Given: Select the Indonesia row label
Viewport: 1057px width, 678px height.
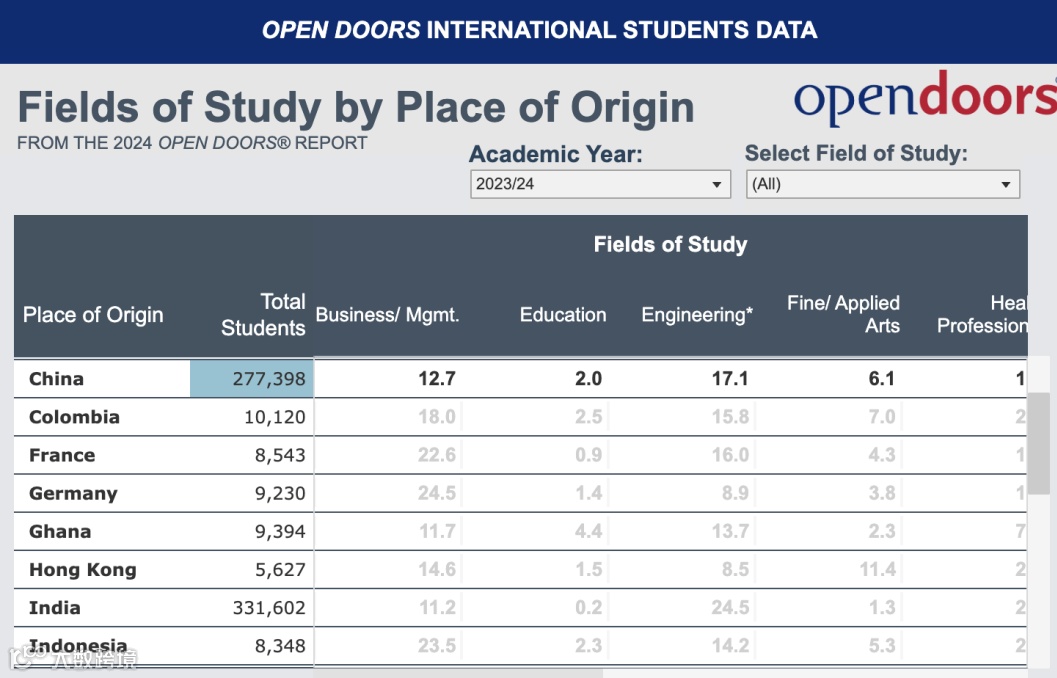Looking at the screenshot, I should click(78, 646).
